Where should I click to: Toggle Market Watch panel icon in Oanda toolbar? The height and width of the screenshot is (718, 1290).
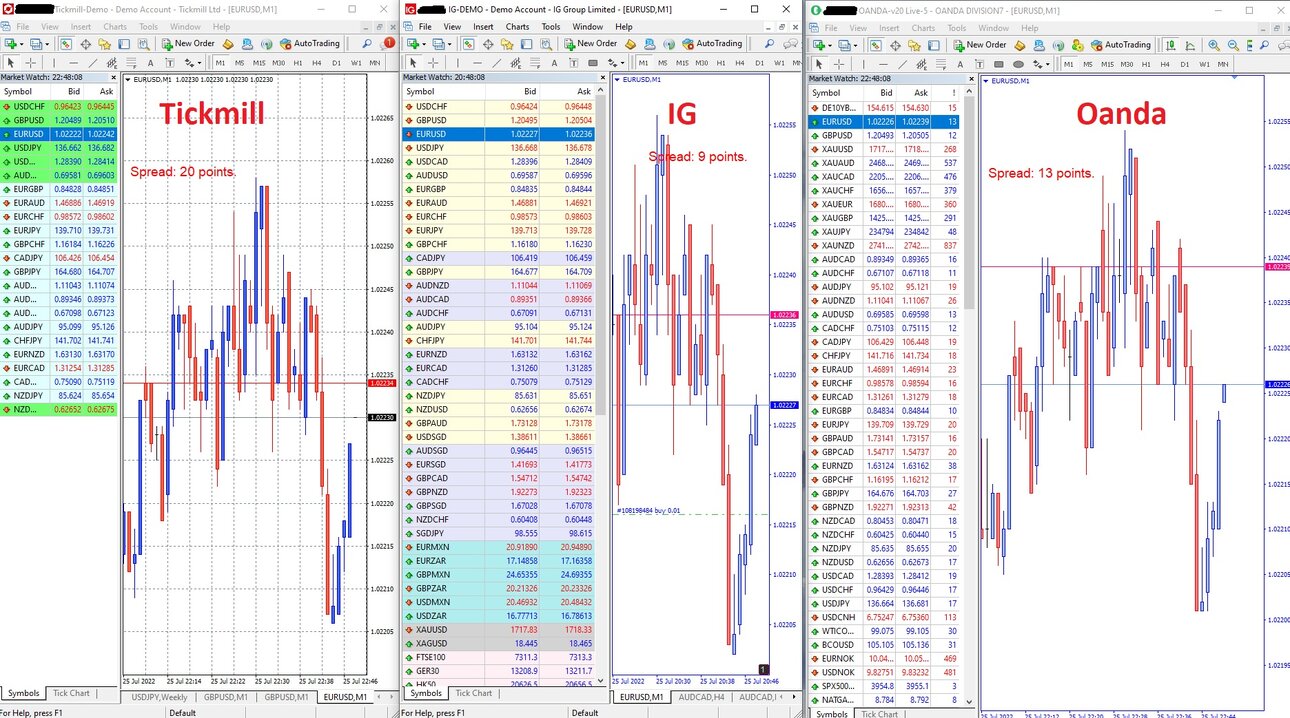875,45
